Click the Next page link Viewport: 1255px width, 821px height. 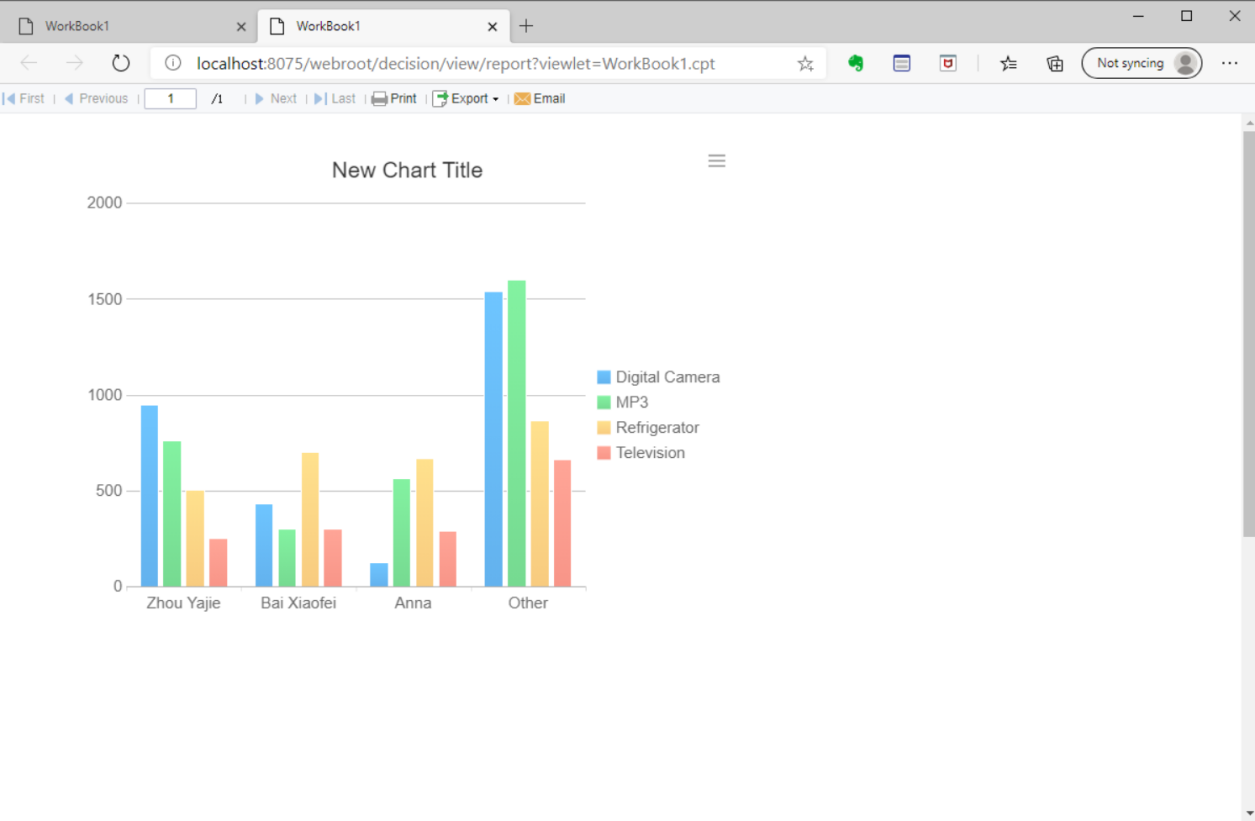[x=277, y=98]
